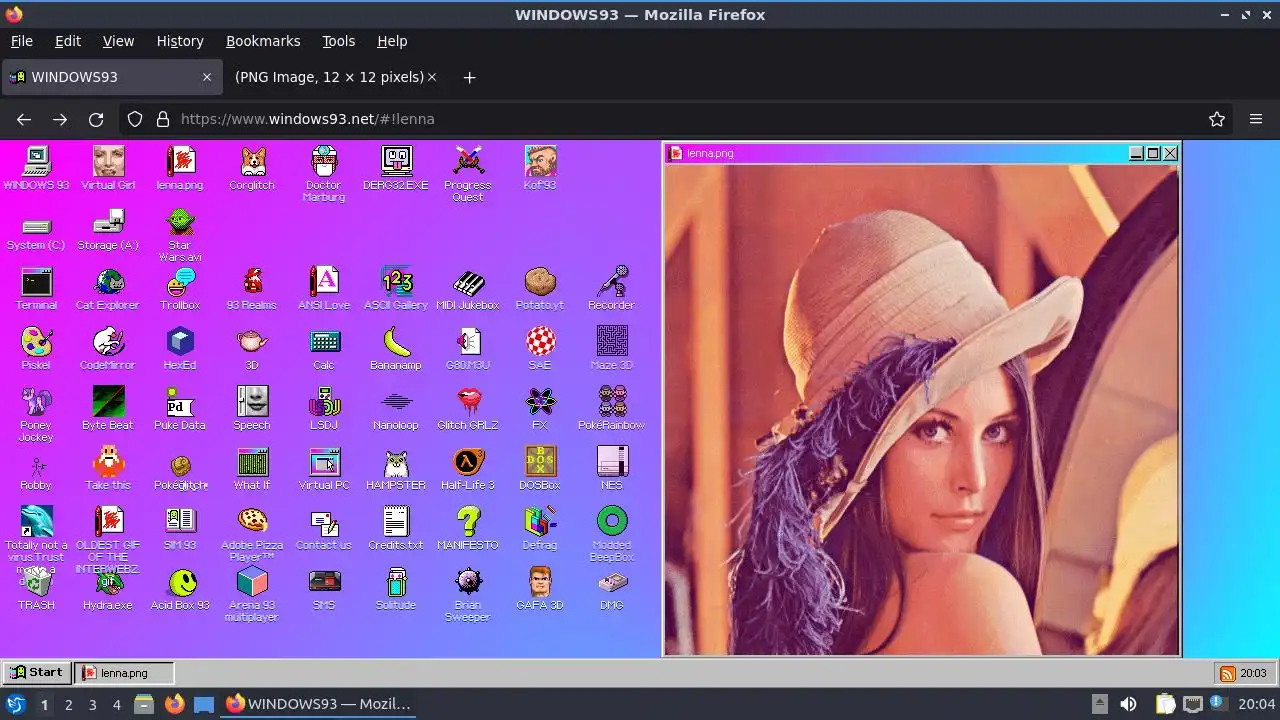Open a new Firefox tab
Viewport: 1280px width, 720px height.
pos(469,77)
